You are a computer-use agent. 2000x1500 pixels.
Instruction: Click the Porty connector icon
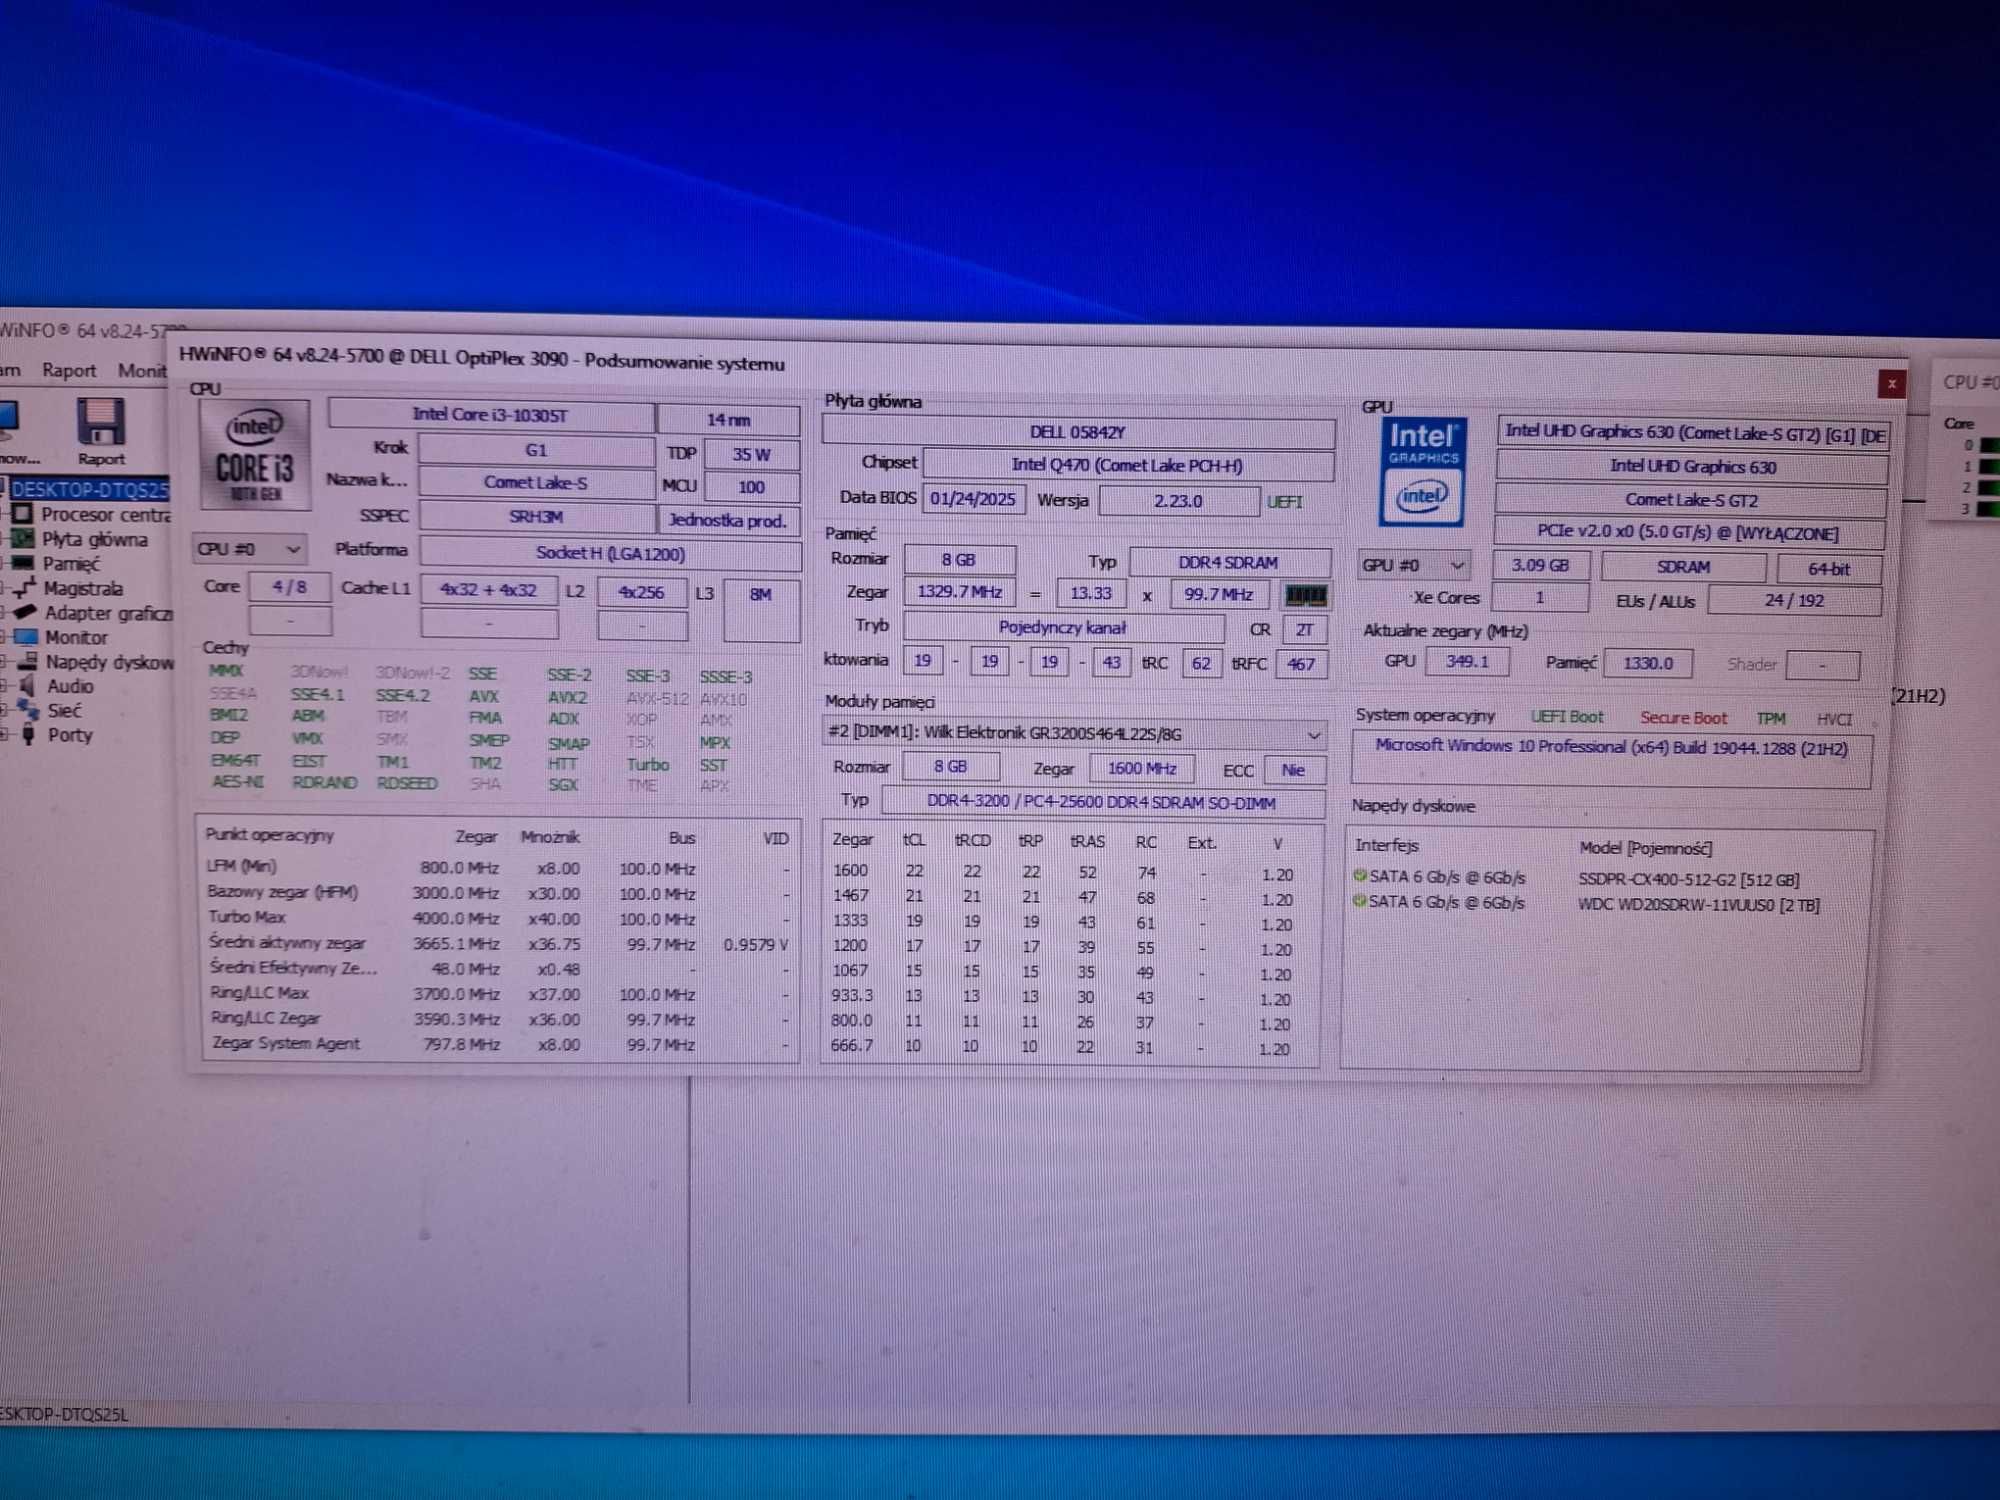tap(29, 735)
